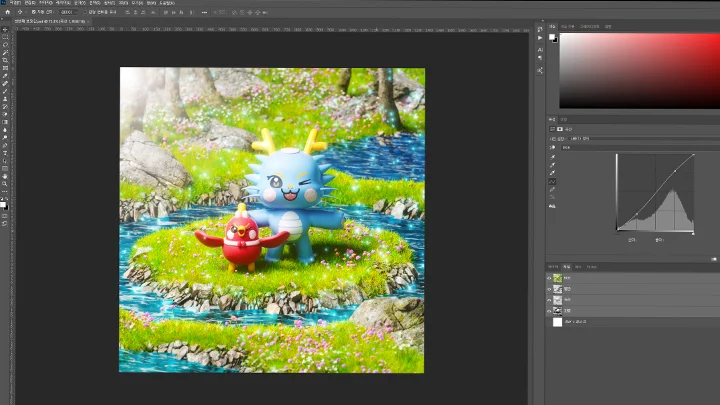This screenshot has height=405, width=720.
Task: Select the open document tab
Action: (50, 22)
